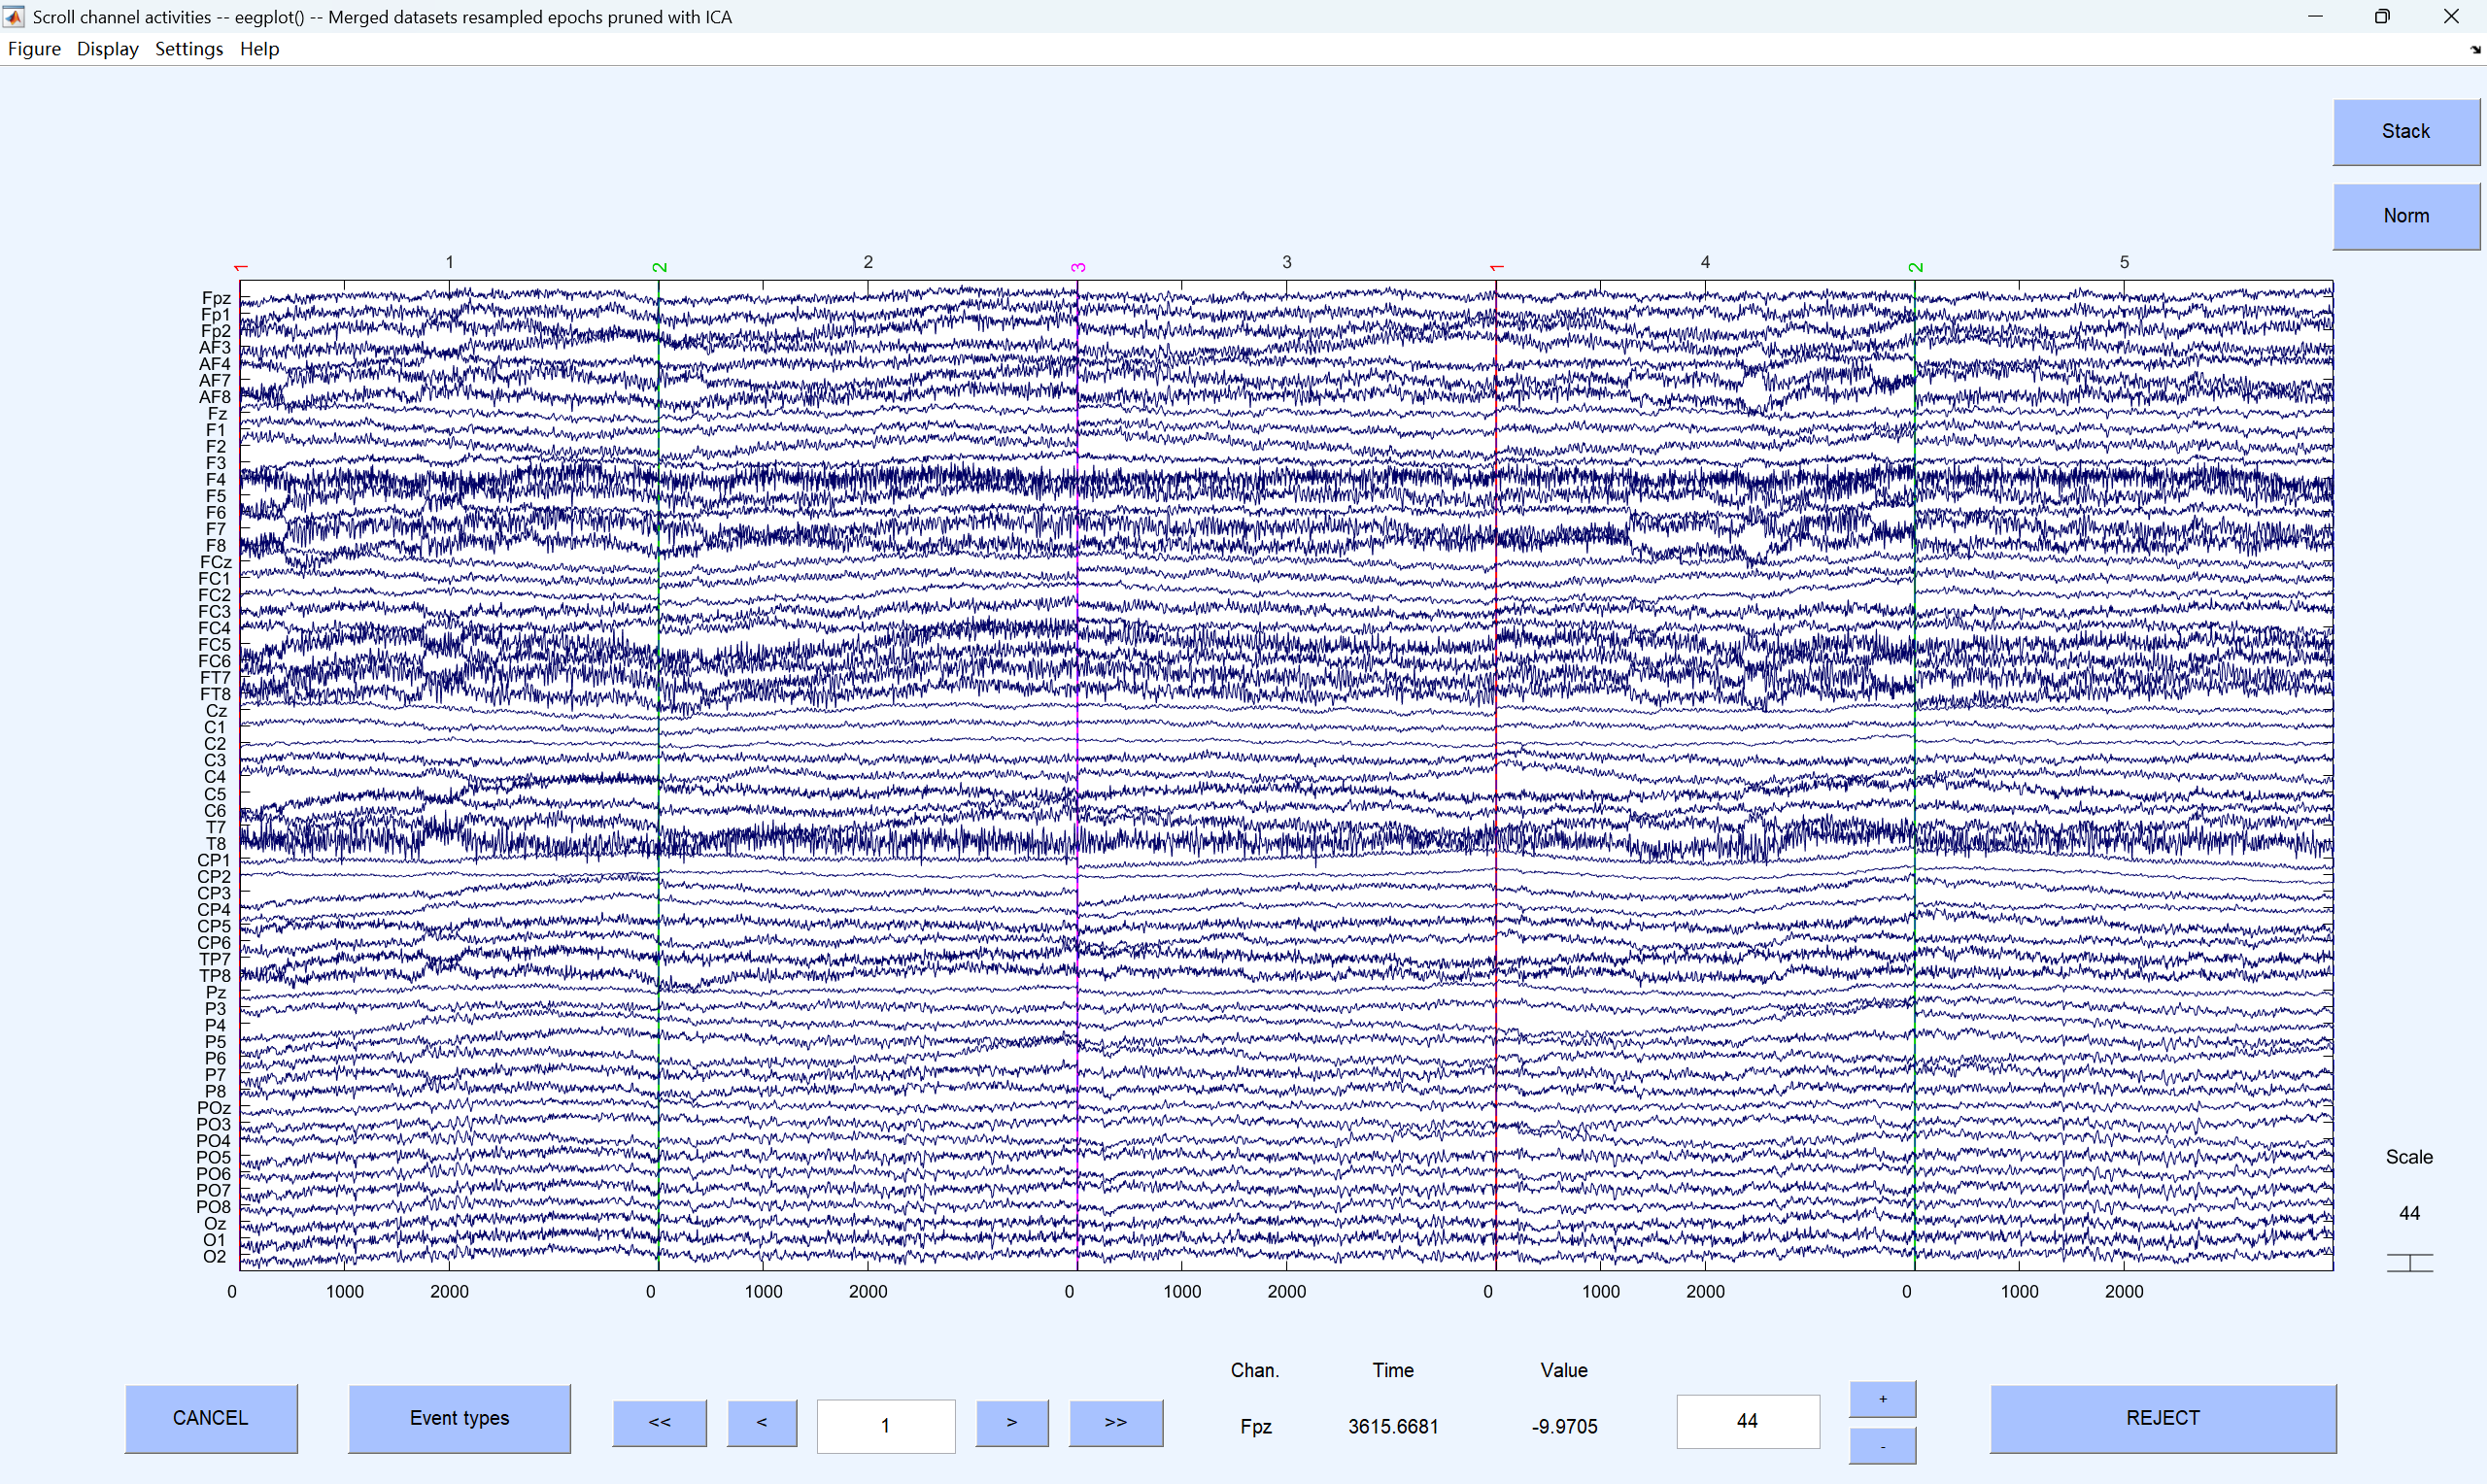The height and width of the screenshot is (1484, 2487).
Task: Open the Help menu
Action: [259, 49]
